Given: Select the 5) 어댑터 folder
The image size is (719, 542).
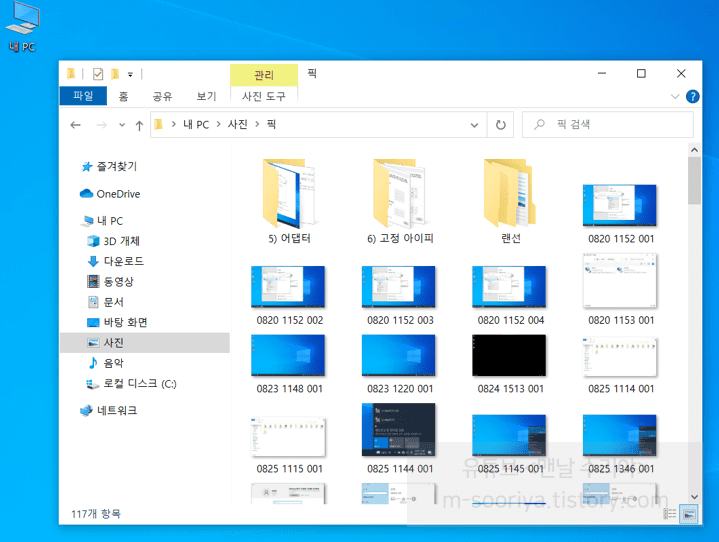Looking at the screenshot, I should pos(289,200).
